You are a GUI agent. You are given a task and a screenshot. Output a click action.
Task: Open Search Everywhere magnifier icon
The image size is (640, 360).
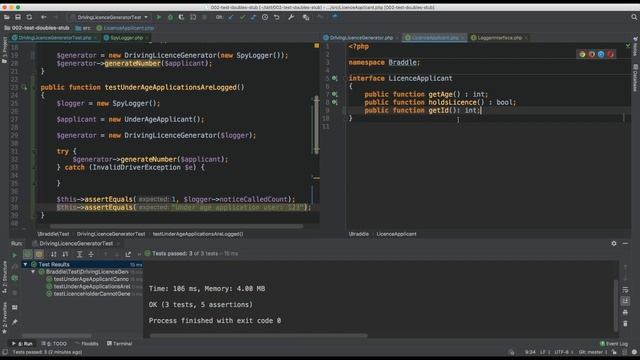click(634, 17)
